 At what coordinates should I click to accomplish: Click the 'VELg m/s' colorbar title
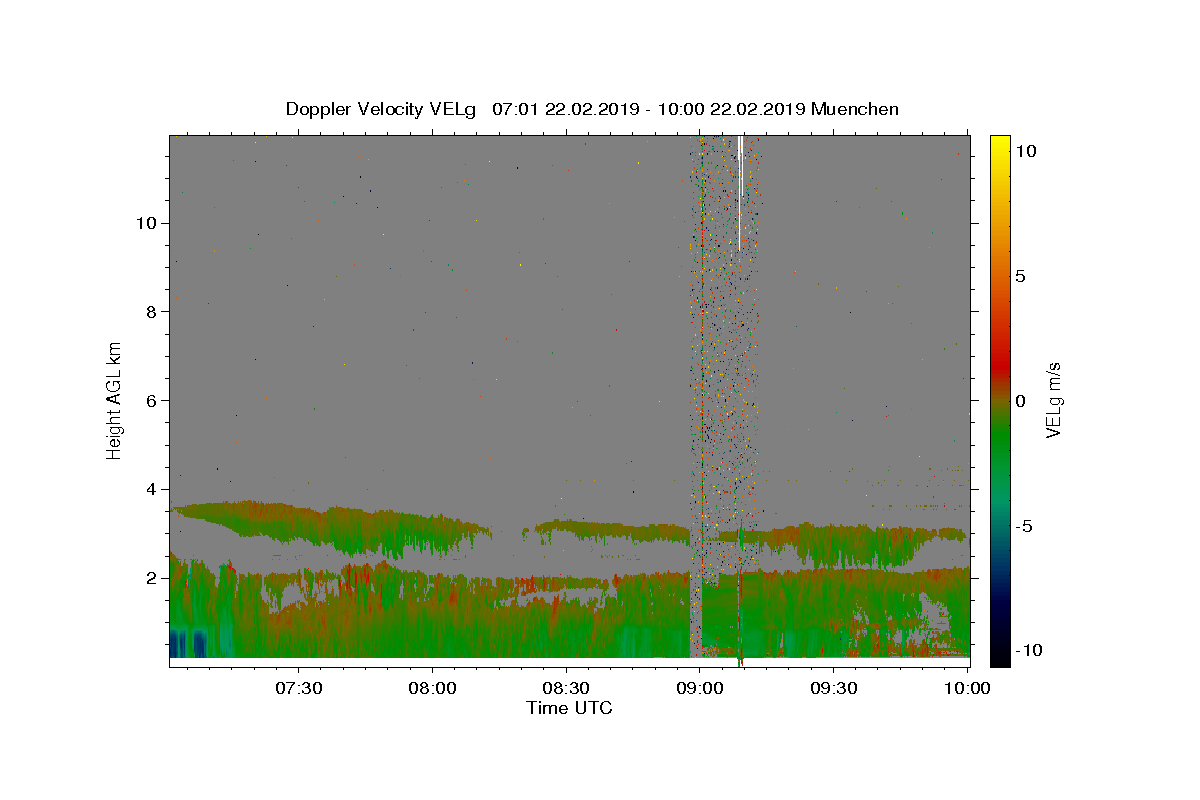point(1053,400)
